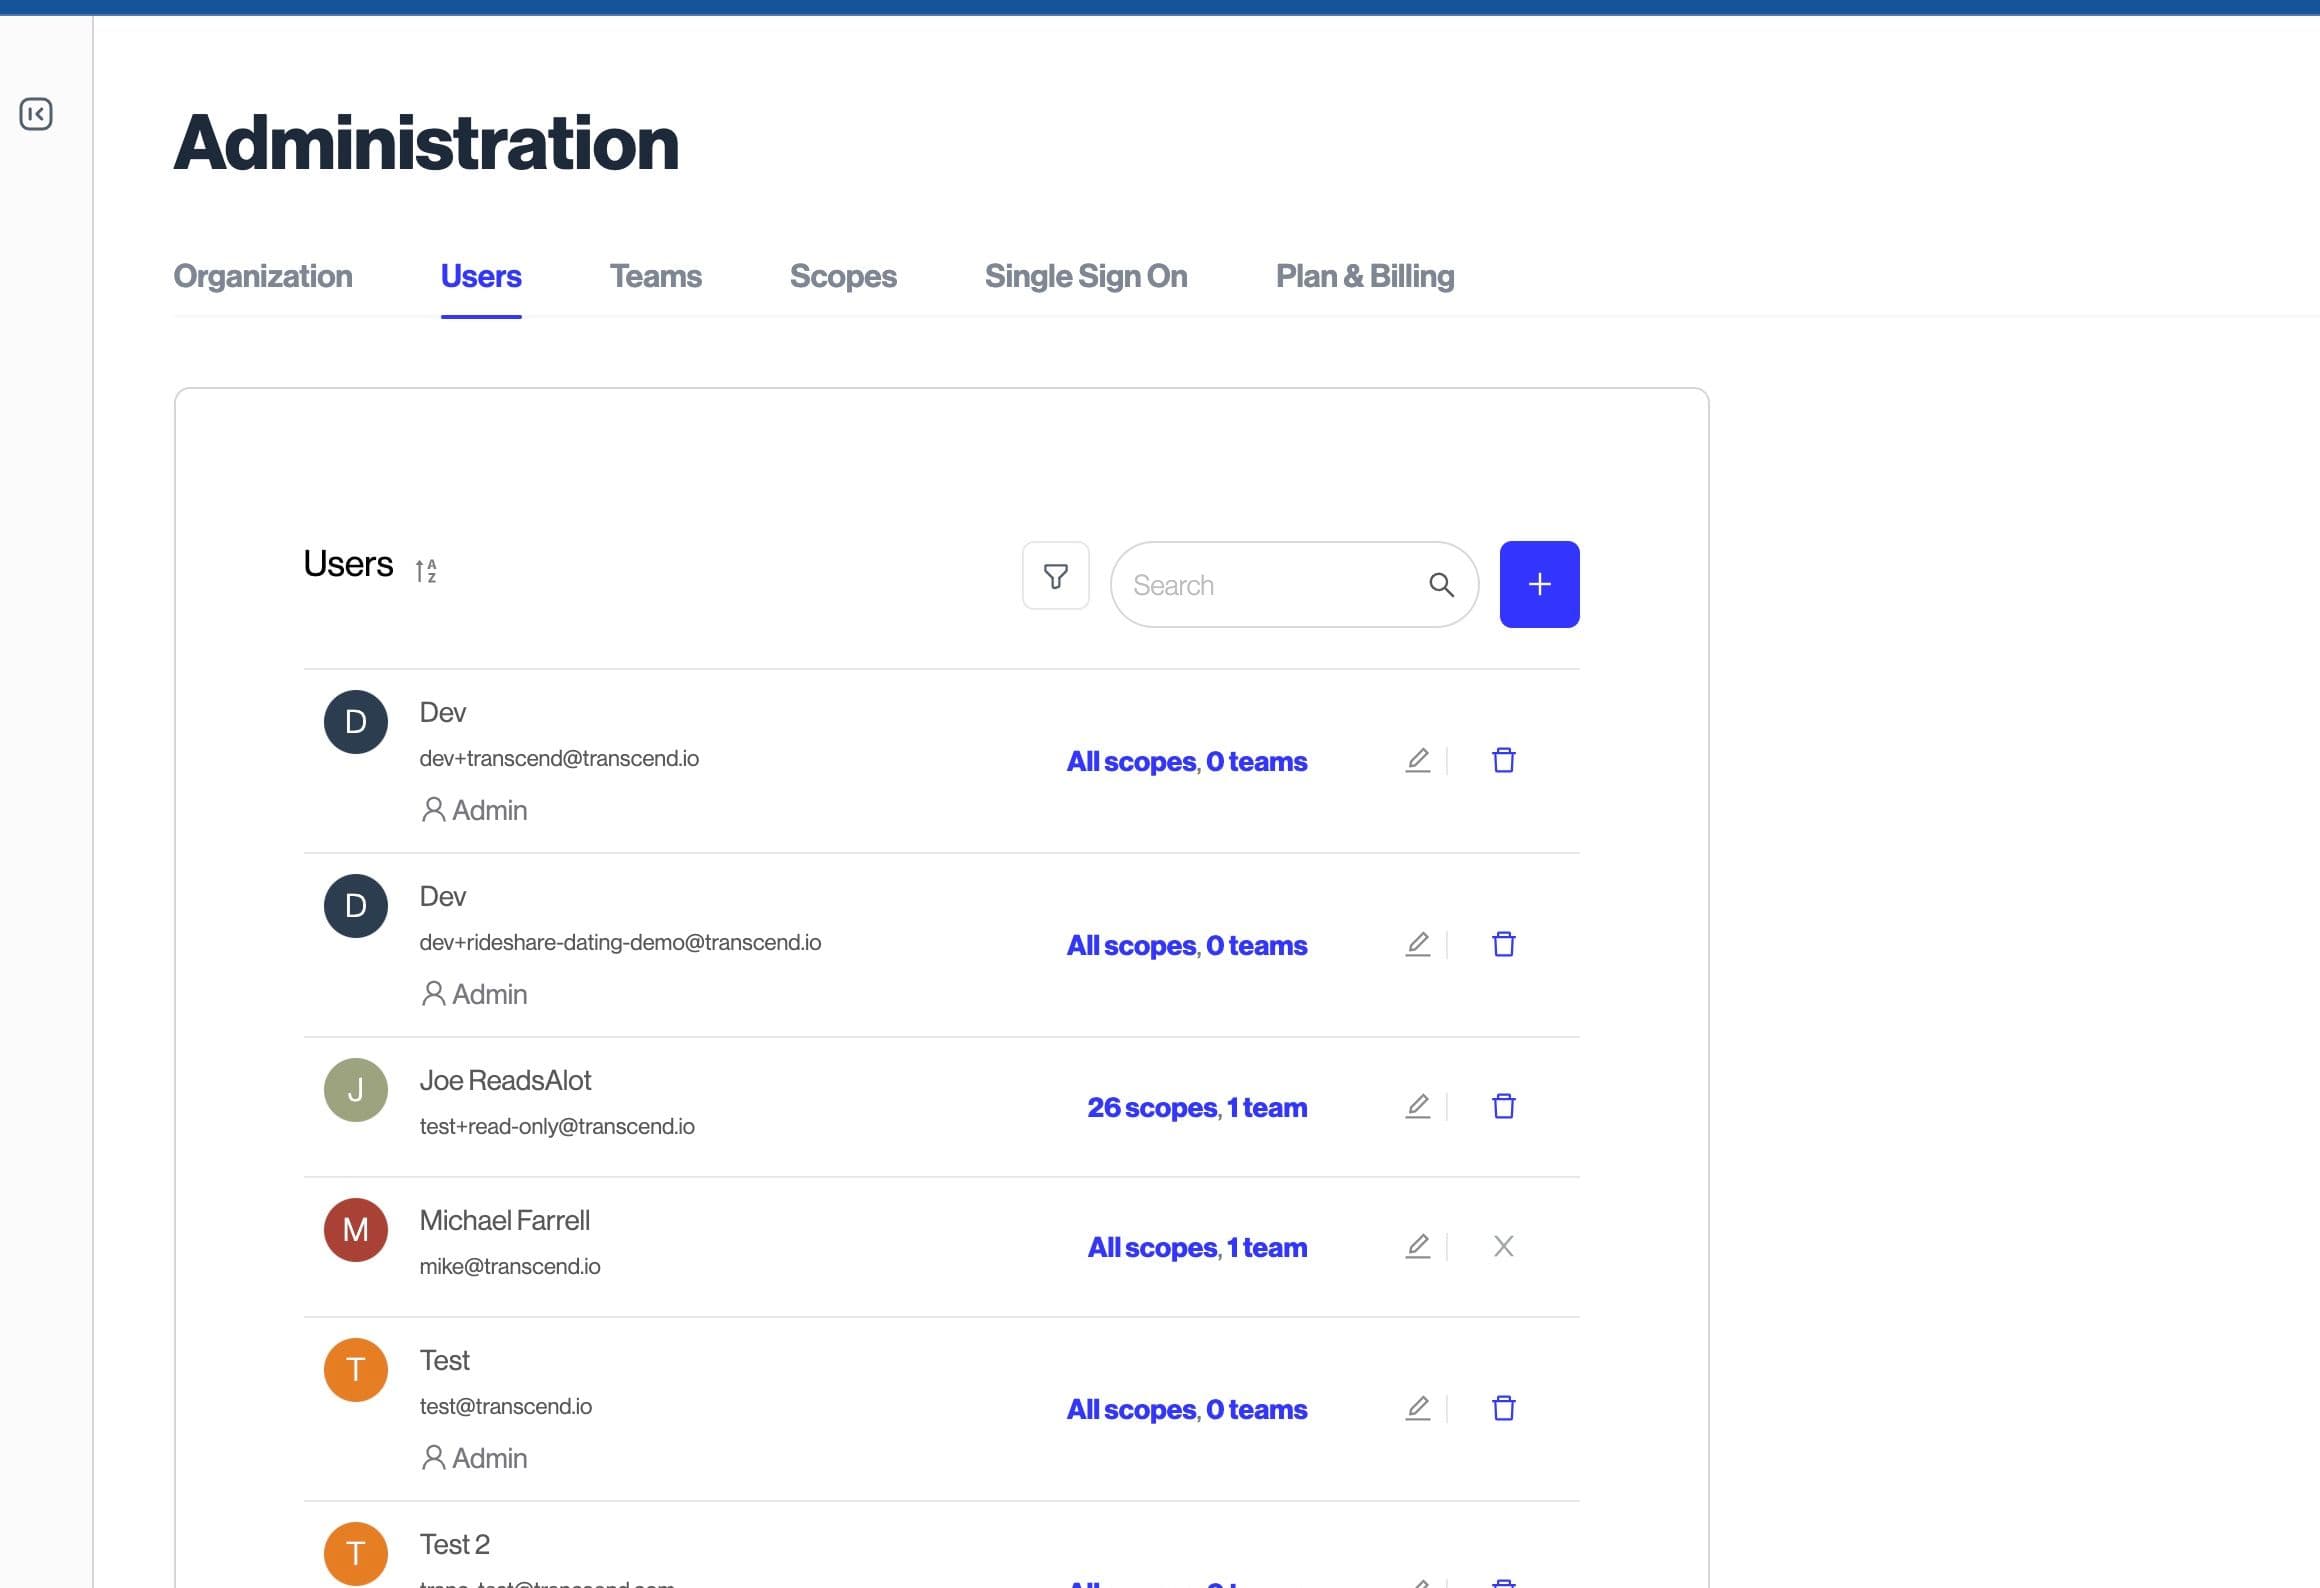This screenshot has height=1588, width=2320.
Task: Open the Single Sign On tab
Action: pyautogui.click(x=1085, y=276)
